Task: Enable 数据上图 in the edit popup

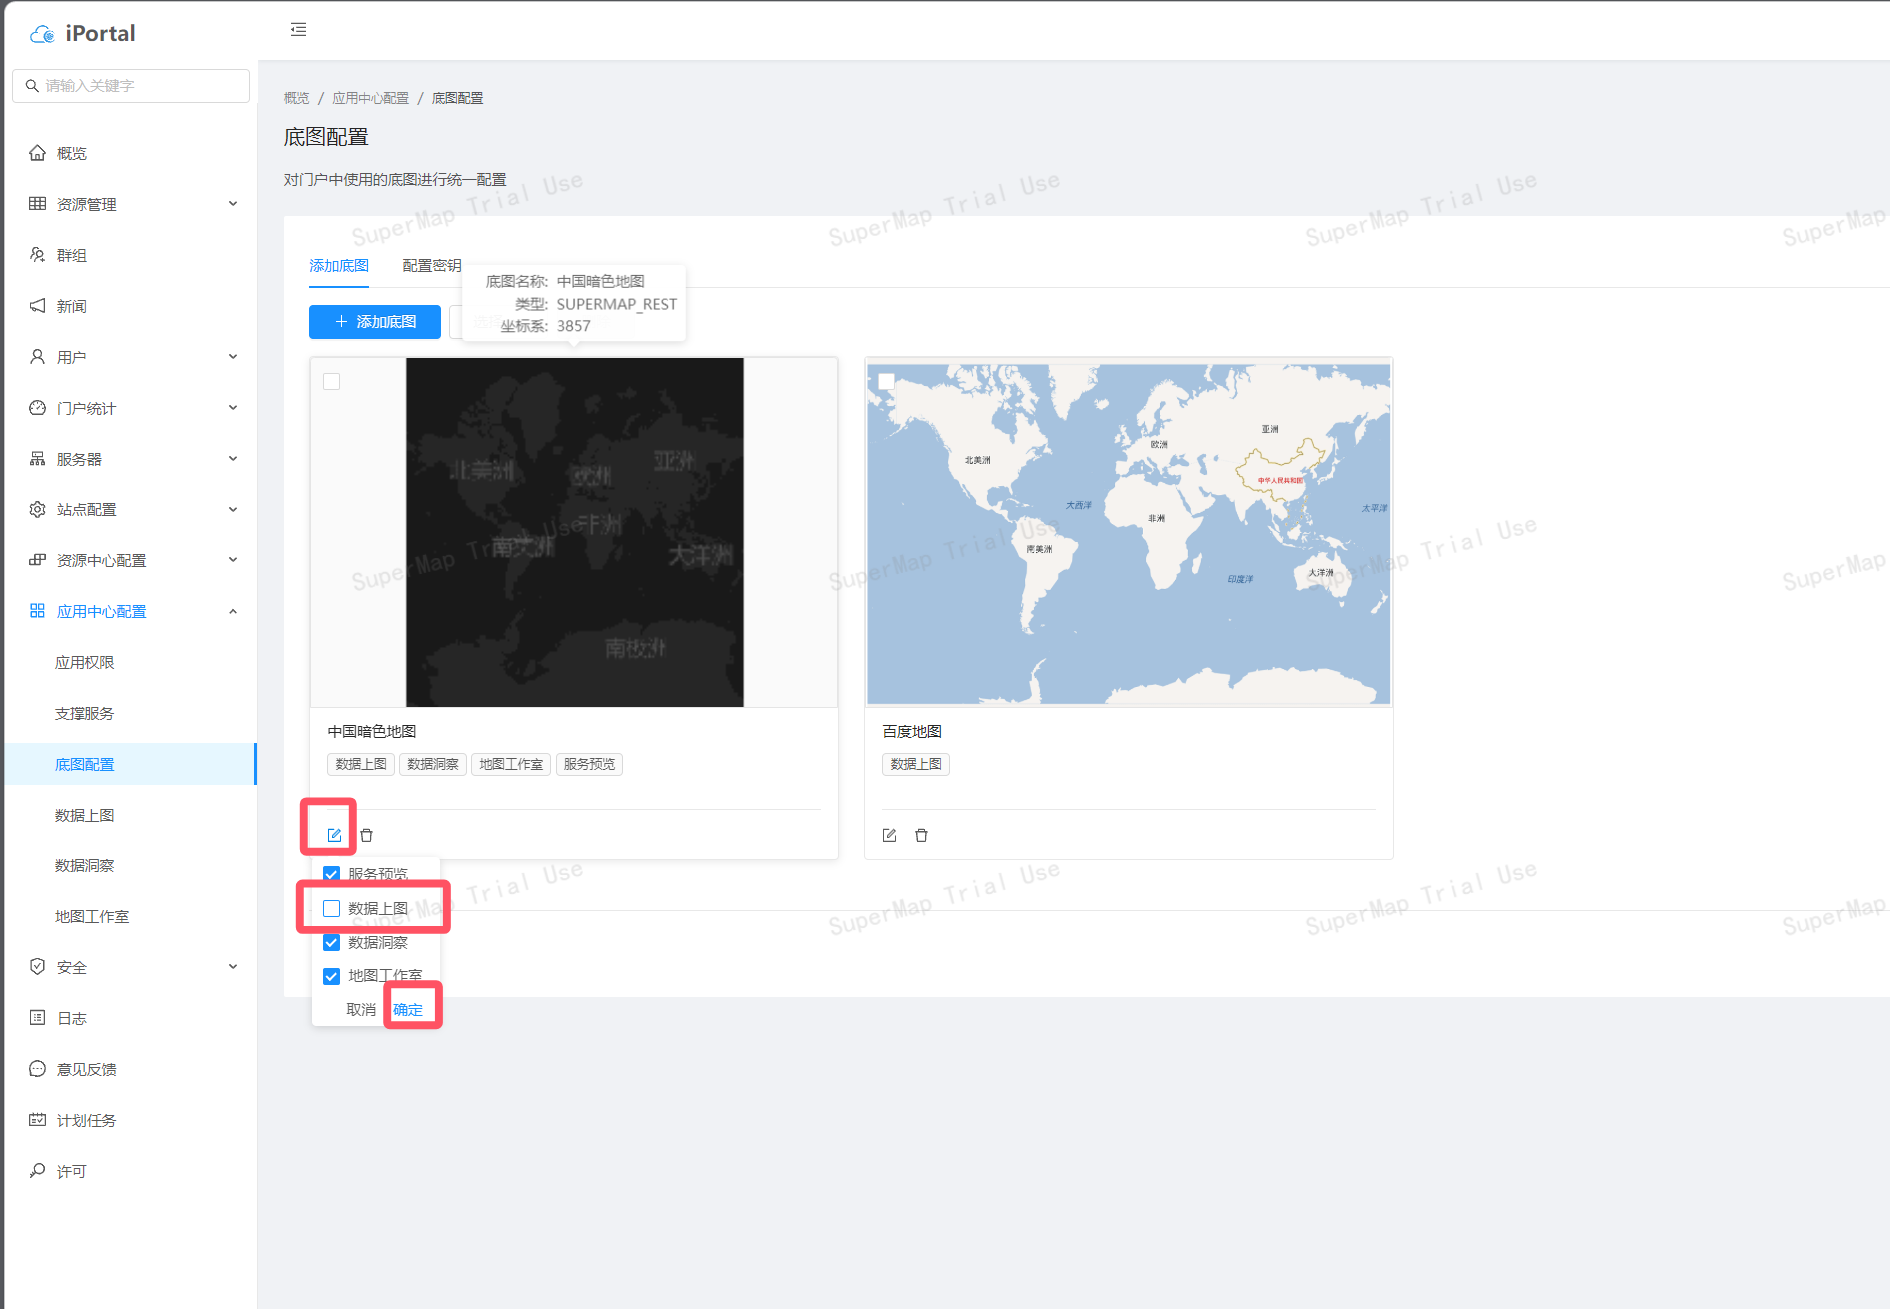Action: [331, 908]
